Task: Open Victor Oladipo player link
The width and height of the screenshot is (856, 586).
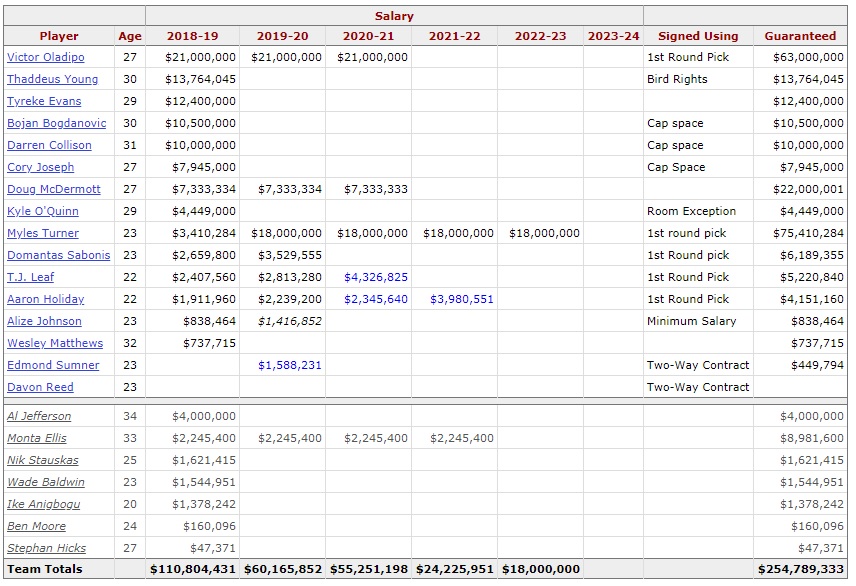Action: pyautogui.click(x=45, y=57)
